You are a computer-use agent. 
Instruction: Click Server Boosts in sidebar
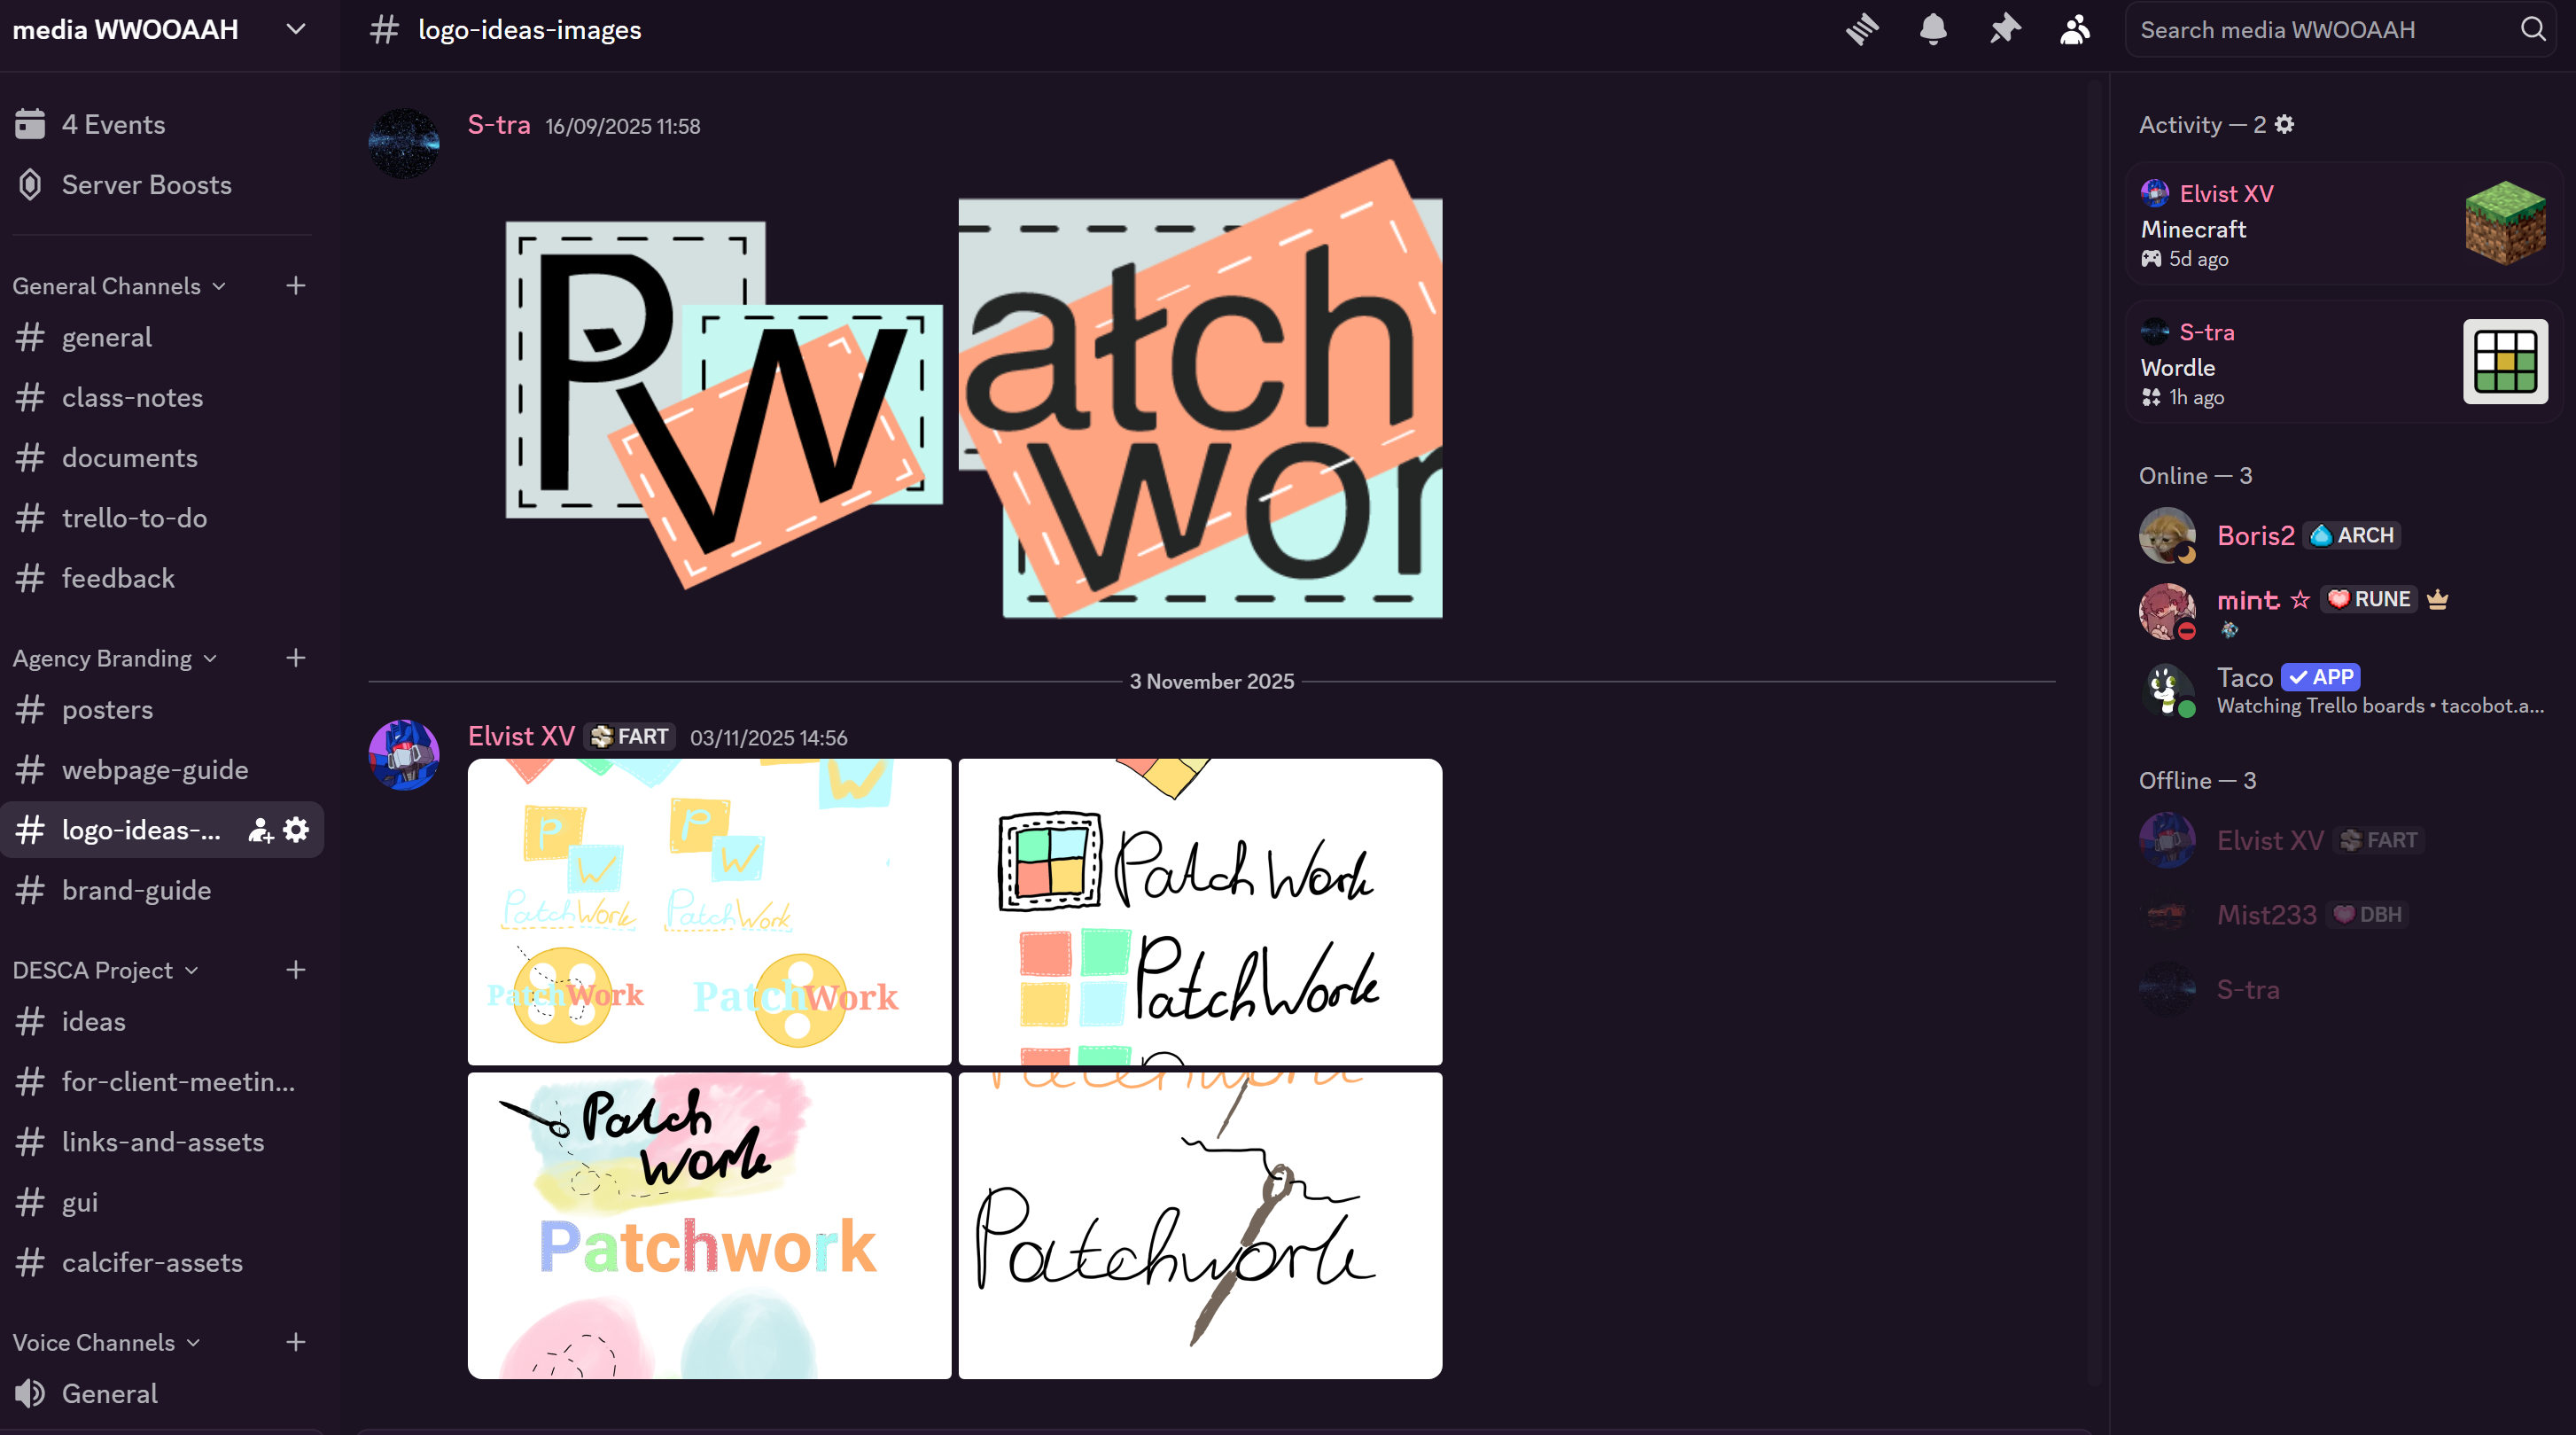(x=146, y=185)
